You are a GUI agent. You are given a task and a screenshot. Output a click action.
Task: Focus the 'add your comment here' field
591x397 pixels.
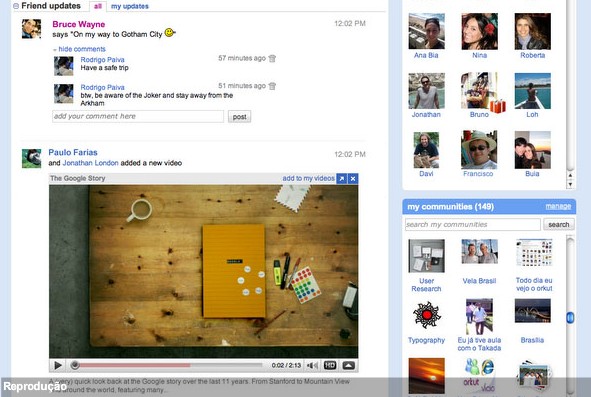coord(138,116)
